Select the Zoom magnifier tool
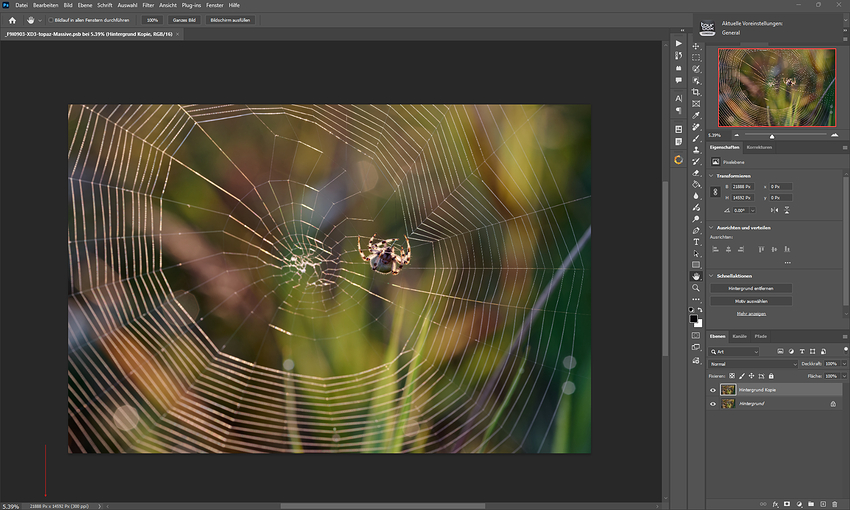This screenshot has width=850, height=510. tap(696, 288)
